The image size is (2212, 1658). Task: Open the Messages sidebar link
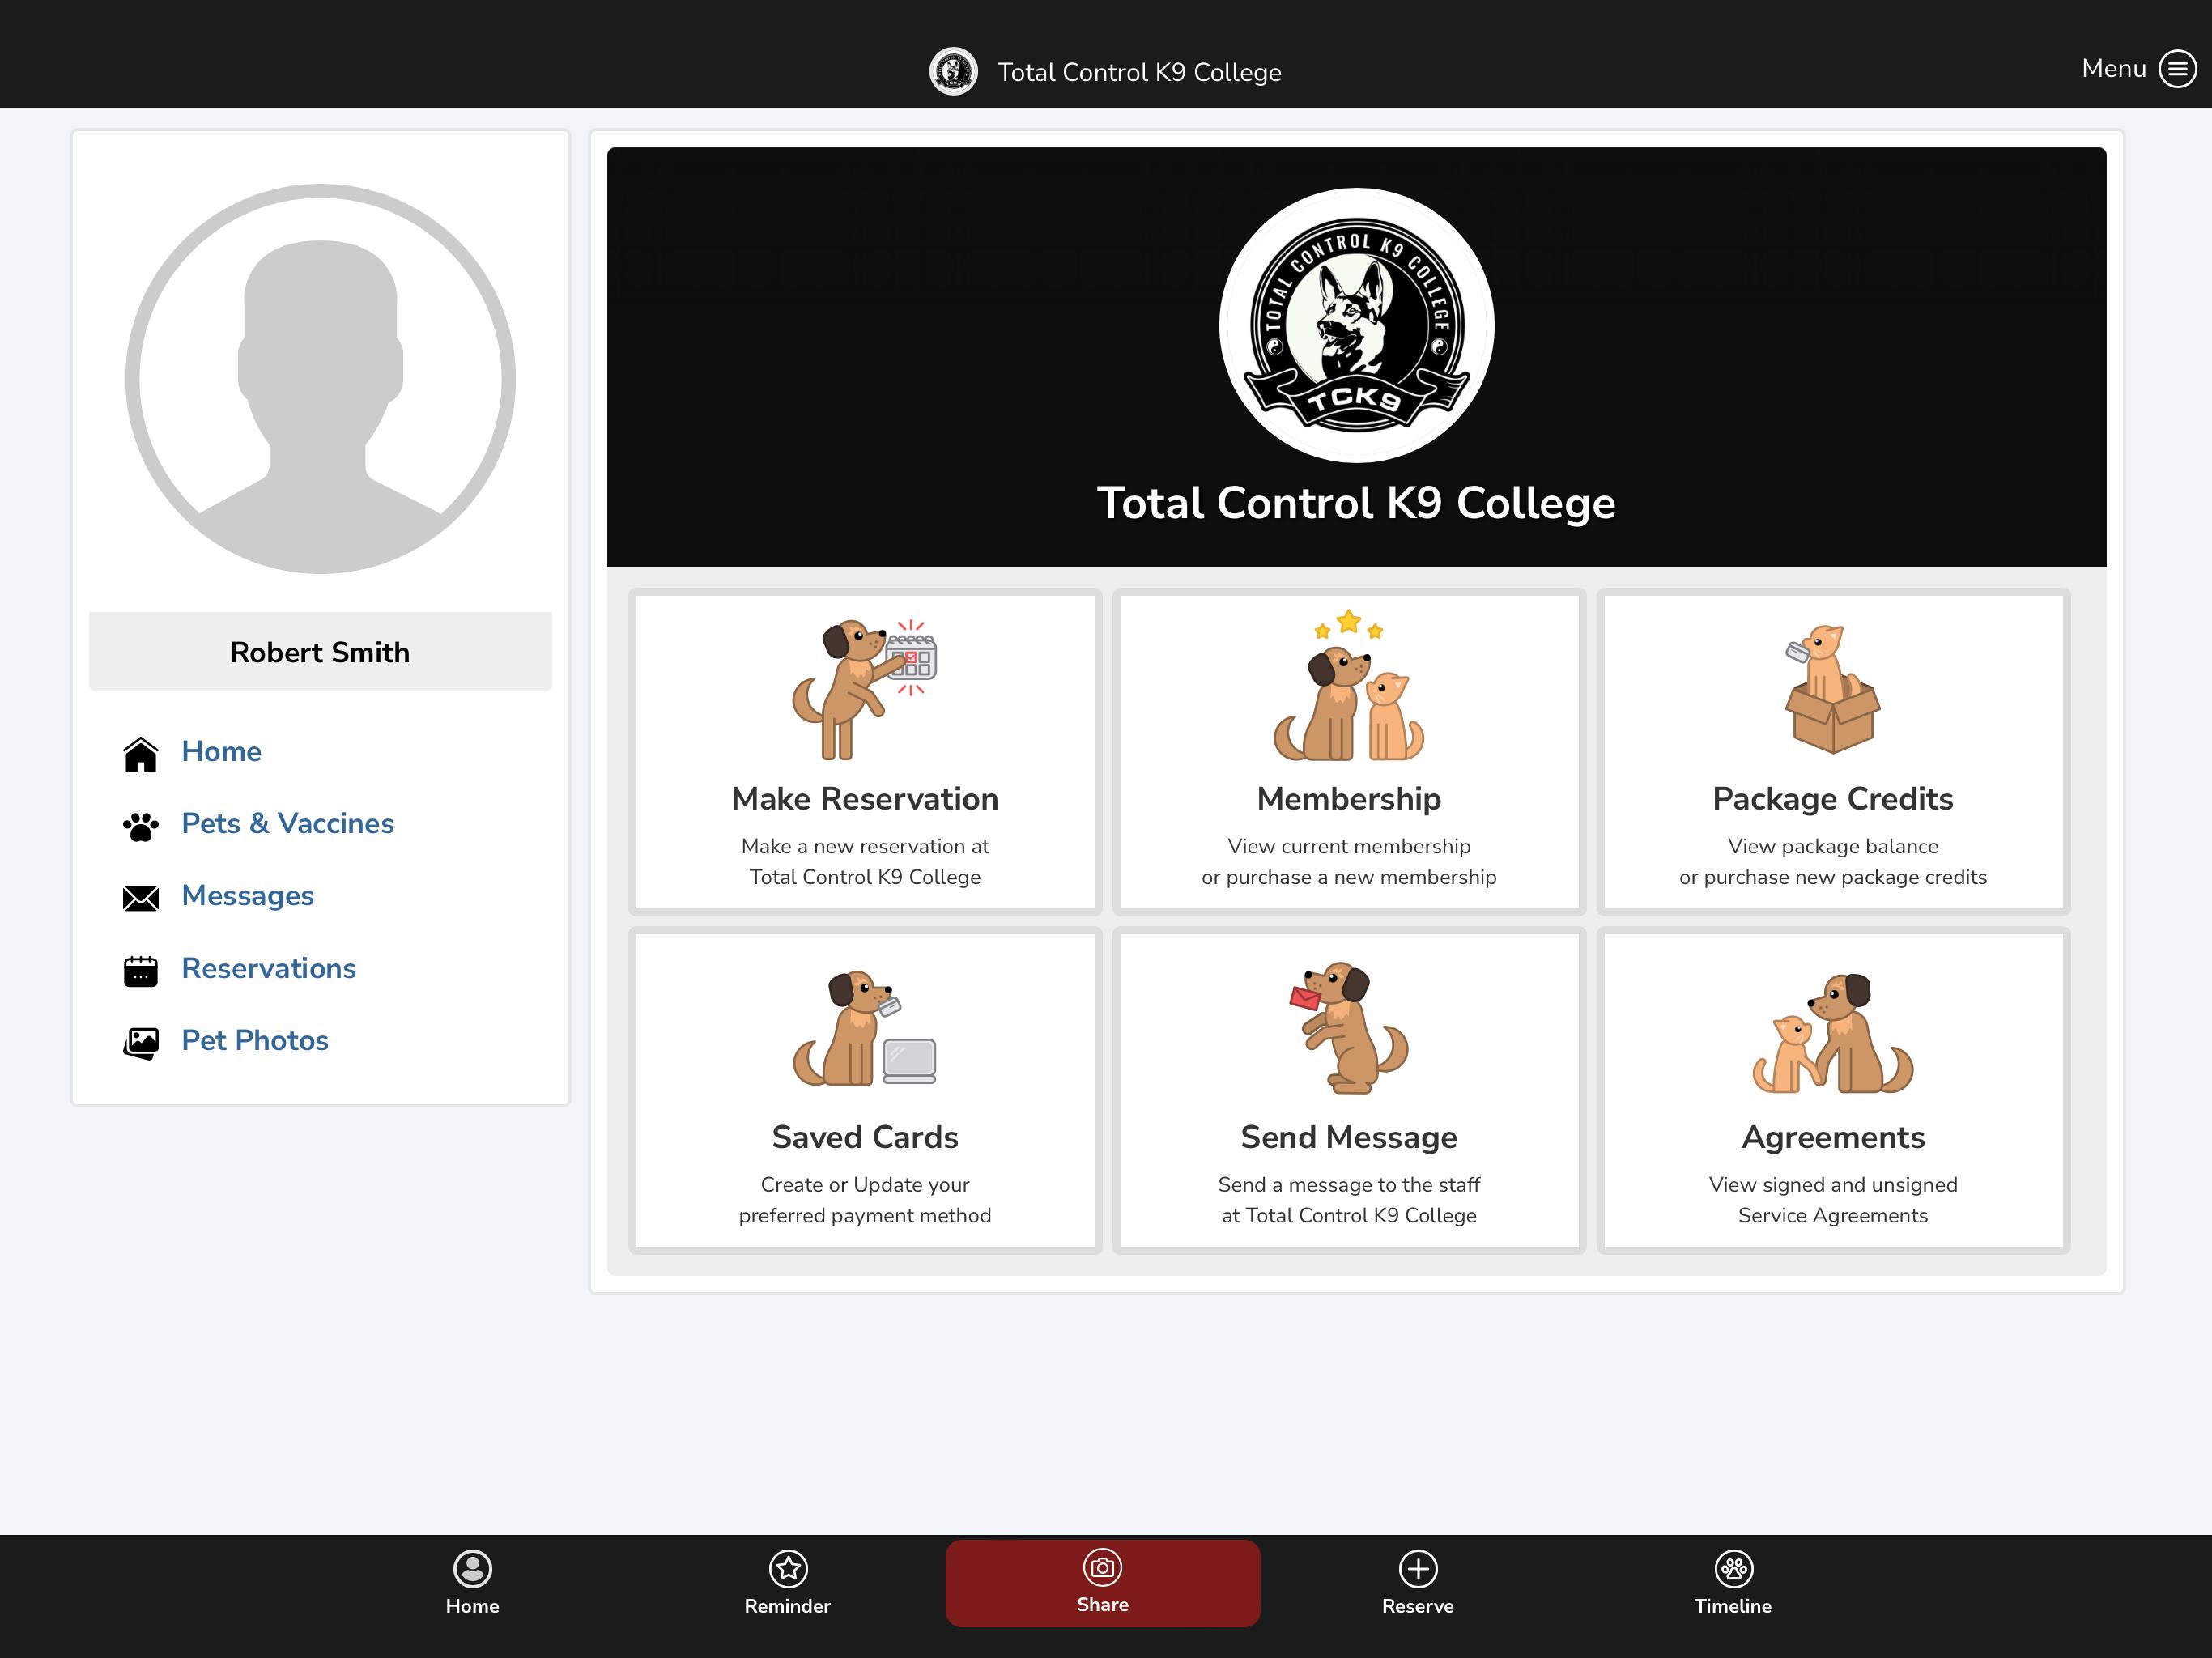[x=248, y=896]
